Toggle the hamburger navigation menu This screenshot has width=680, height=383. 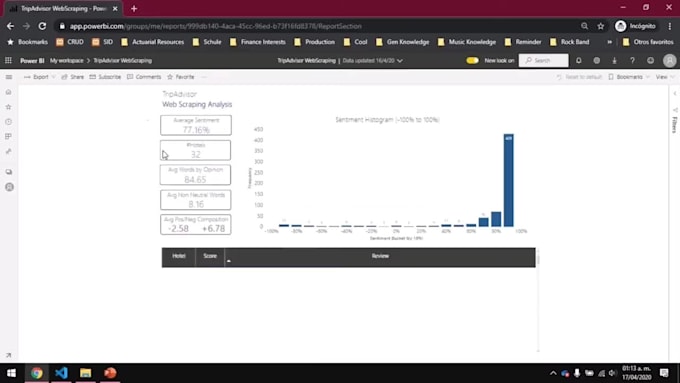[x=9, y=77]
